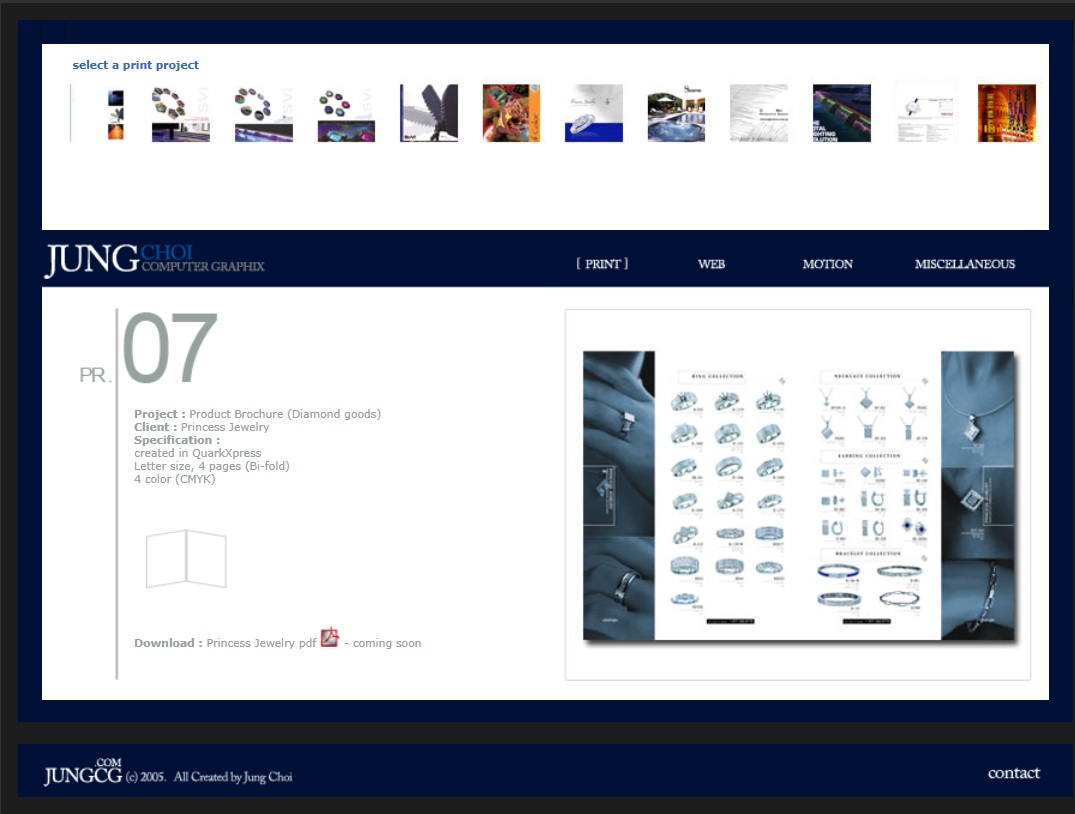Click the red PDF download icon
The width and height of the screenshot is (1075, 814).
coord(329,638)
